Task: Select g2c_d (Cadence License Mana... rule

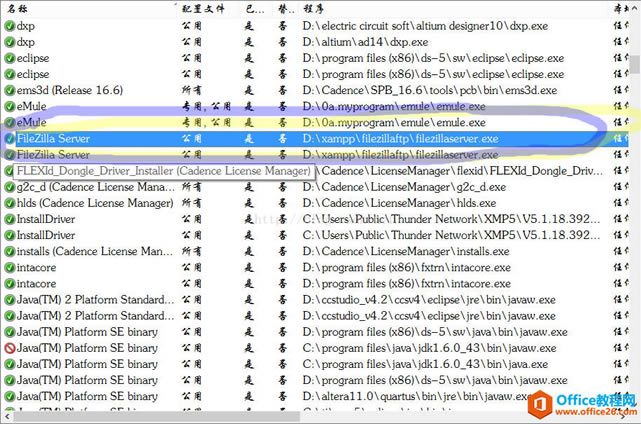Action: point(96,187)
